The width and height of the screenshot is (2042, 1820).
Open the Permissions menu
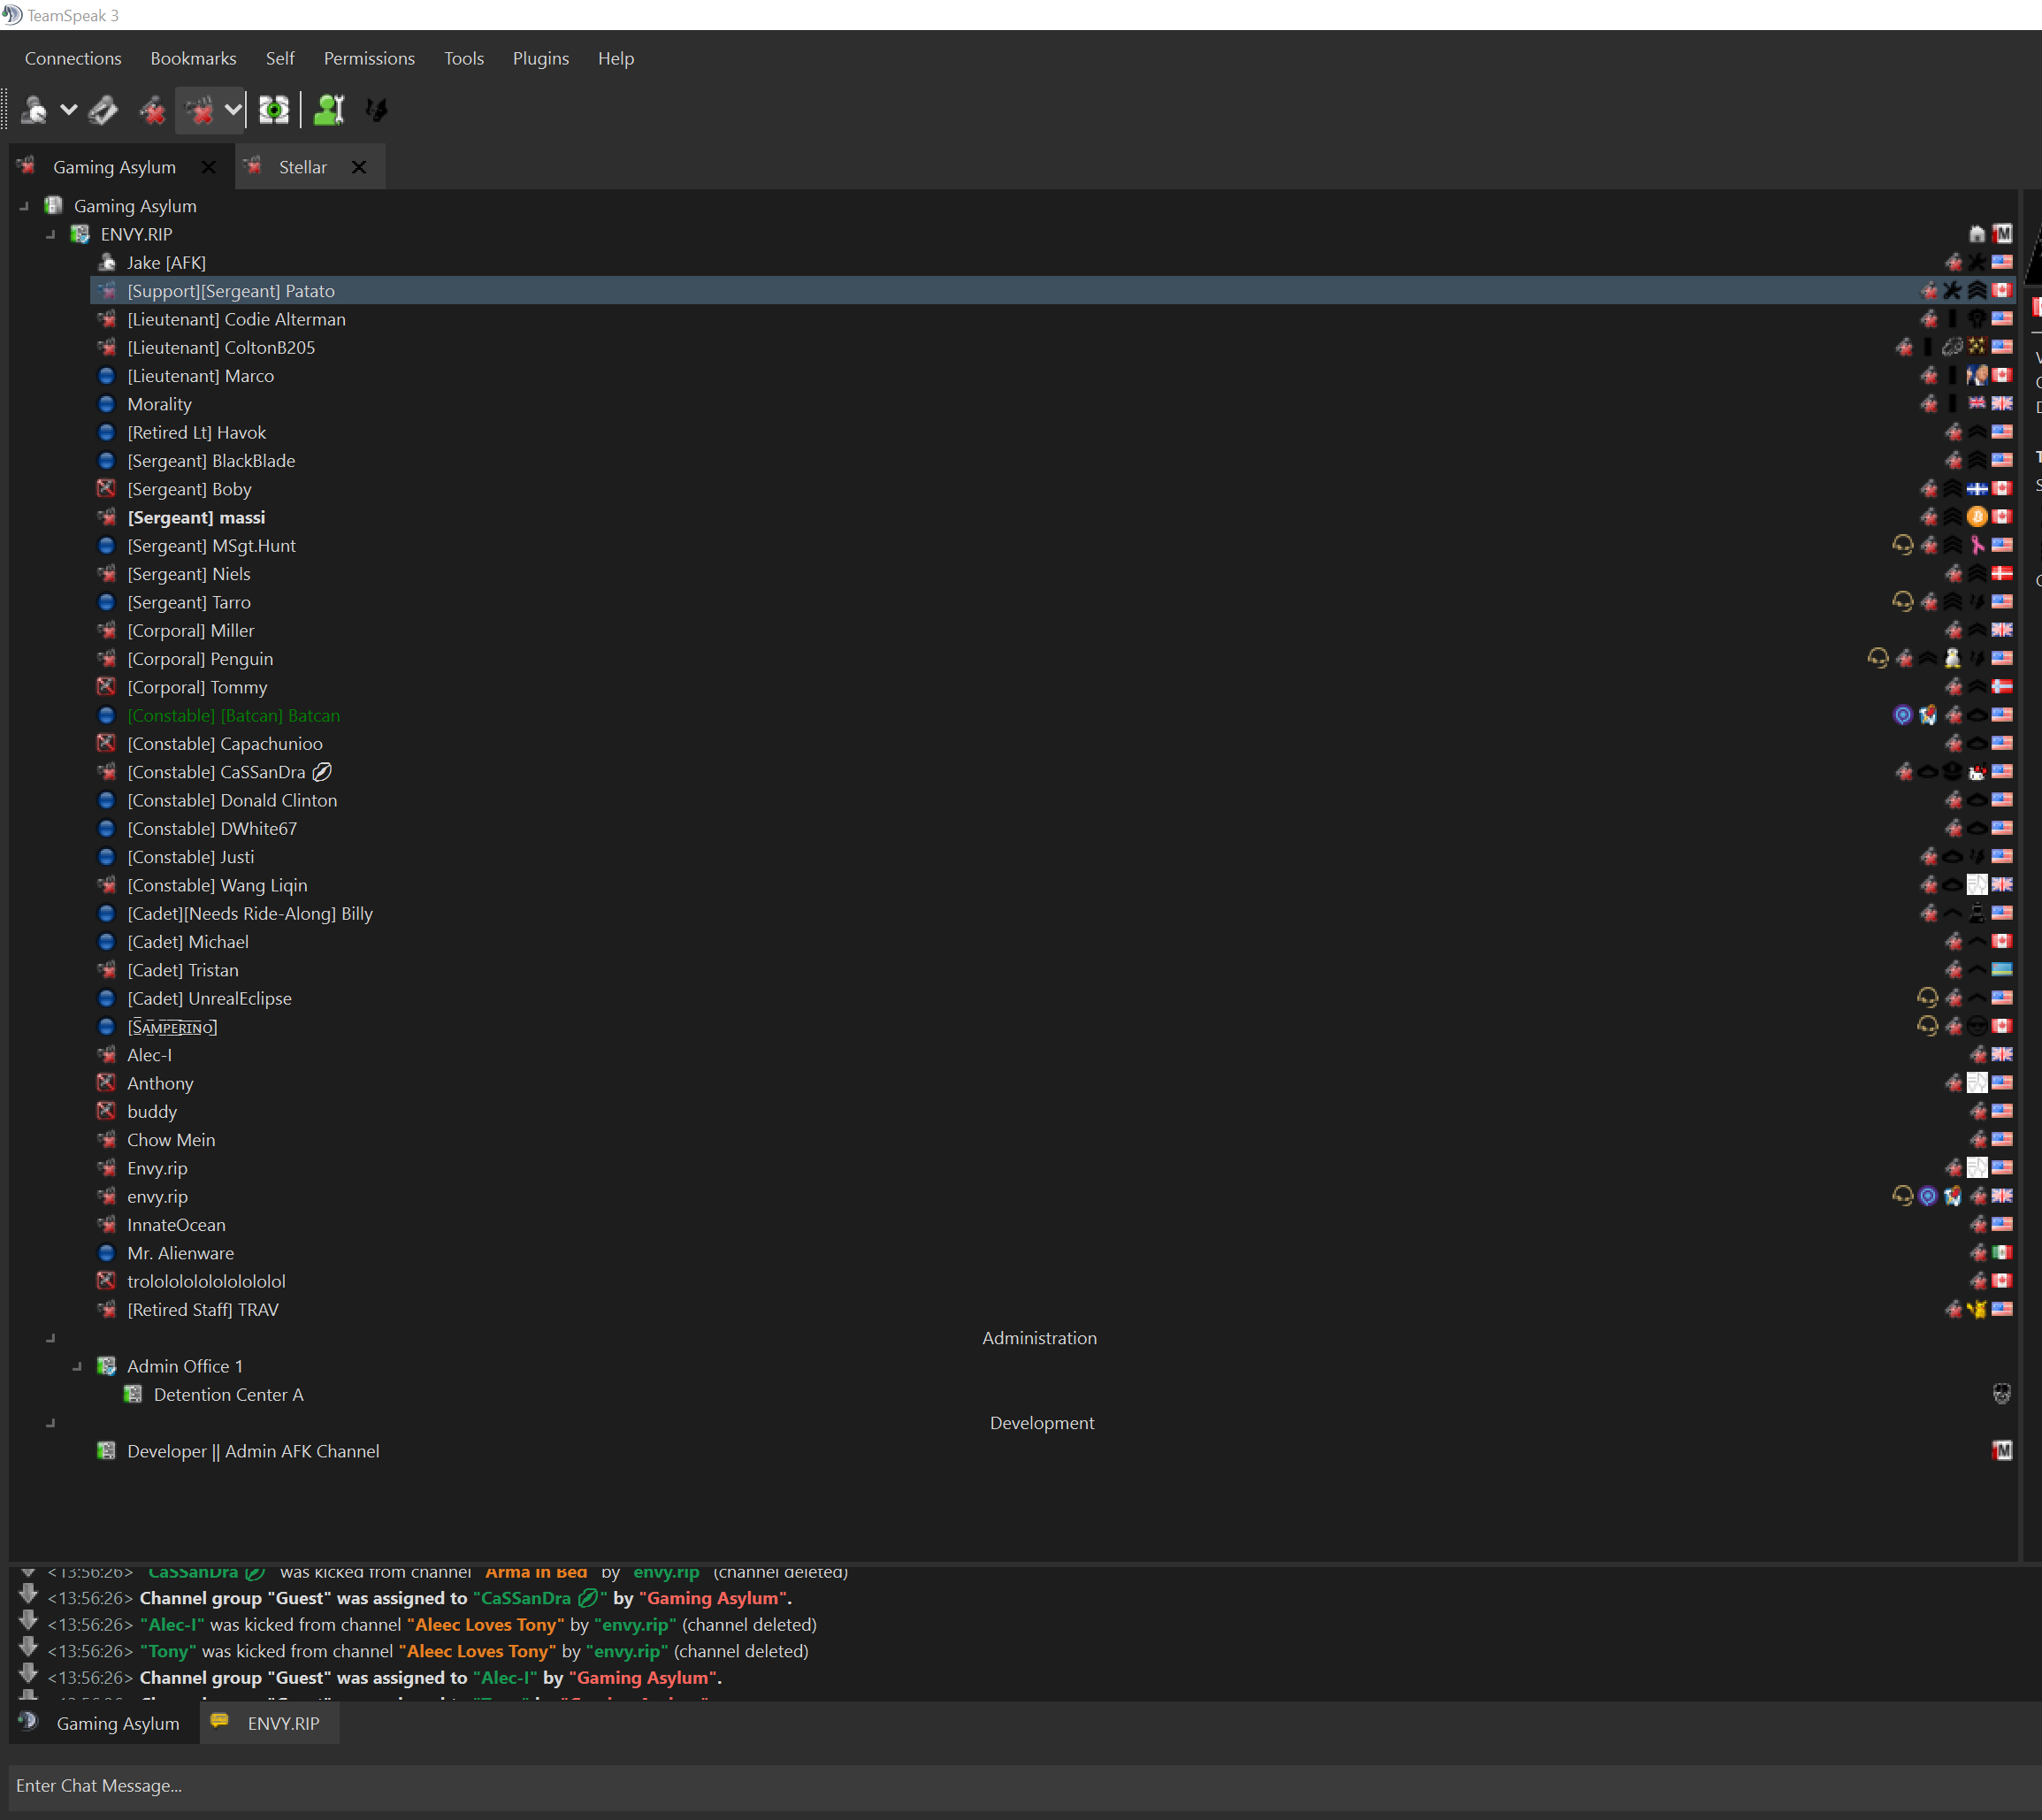[x=369, y=58]
